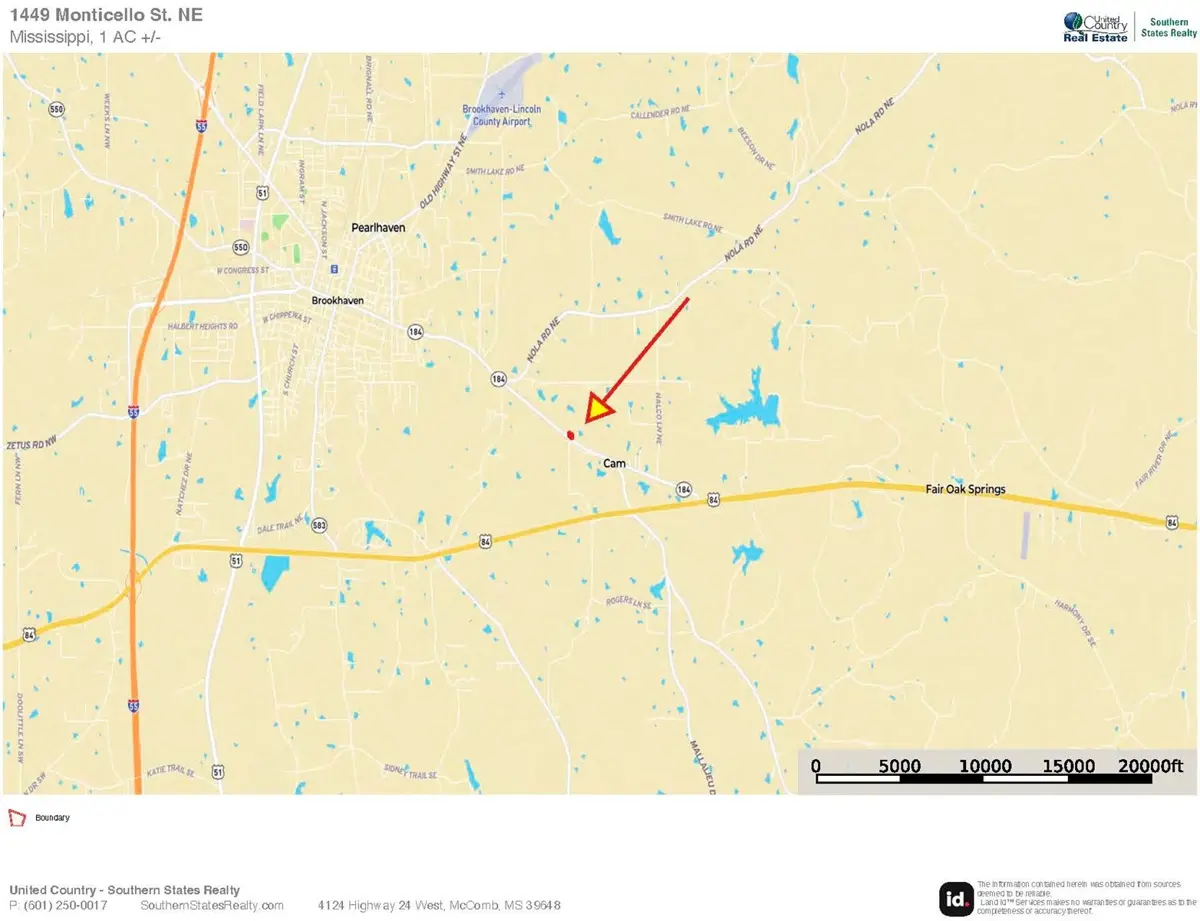Click the Highway 583 route shield
Image resolution: width=1200 pixels, height=921 pixels.
click(319, 525)
